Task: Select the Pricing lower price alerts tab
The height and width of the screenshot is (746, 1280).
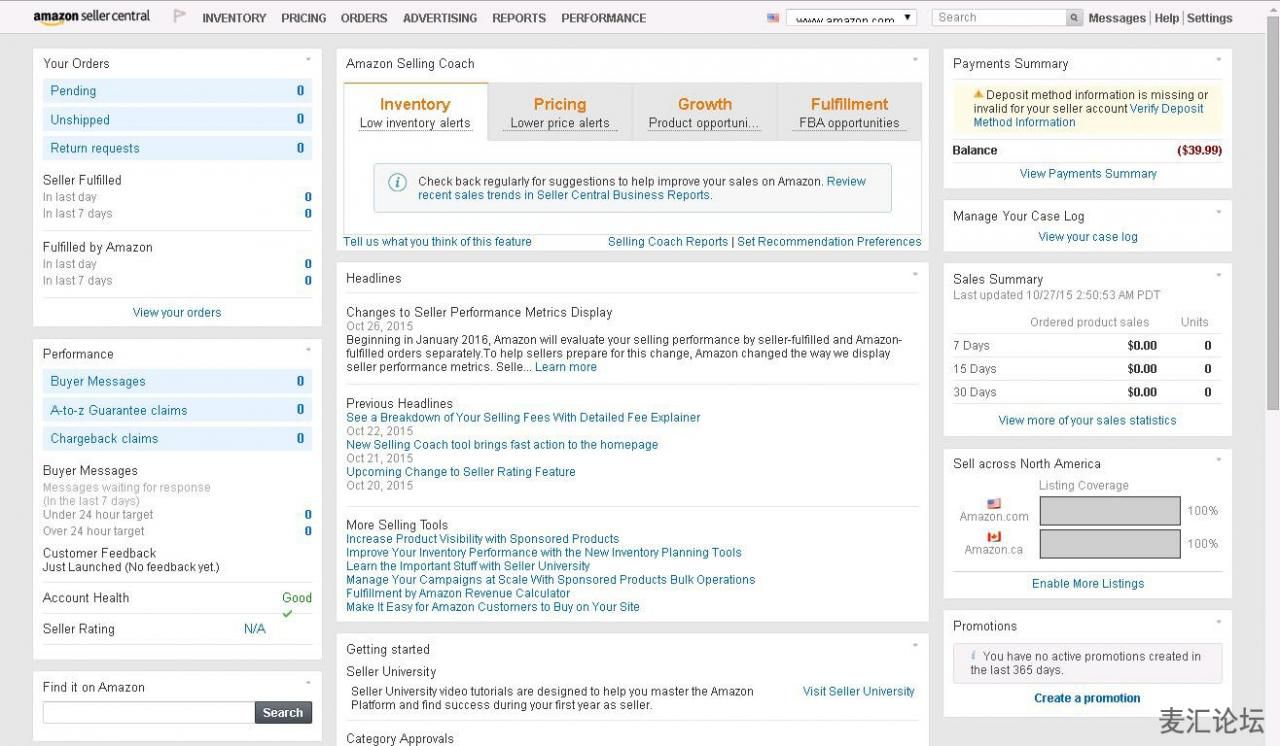Action: [560, 112]
